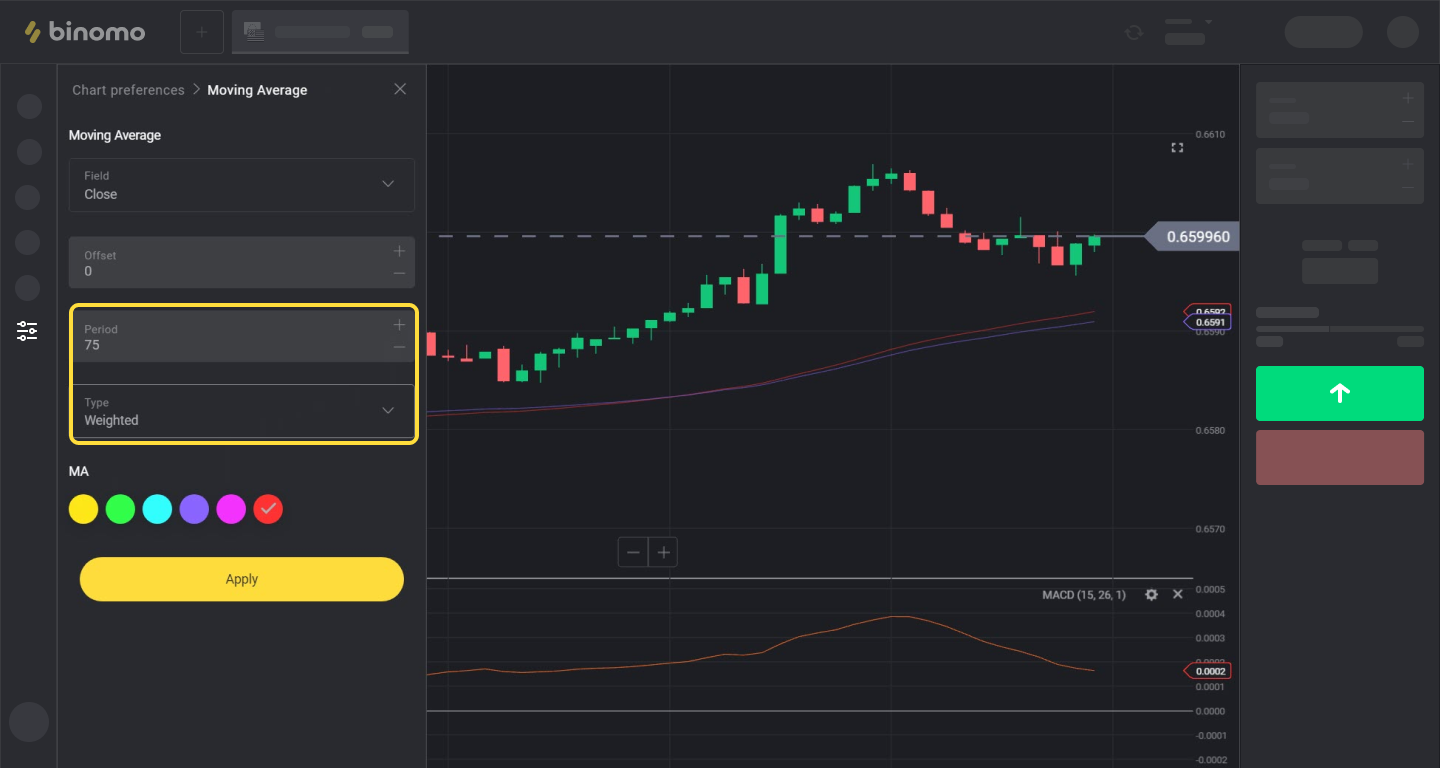Remove the MACD indicator with X
The height and width of the screenshot is (768, 1440).
(1177, 594)
